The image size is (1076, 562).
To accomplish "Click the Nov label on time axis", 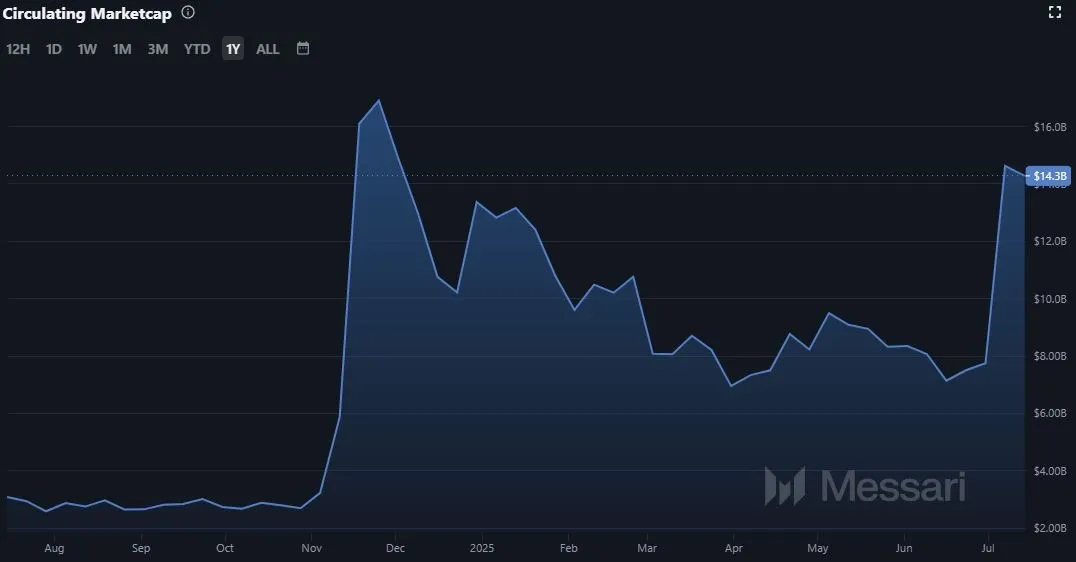I will point(312,548).
